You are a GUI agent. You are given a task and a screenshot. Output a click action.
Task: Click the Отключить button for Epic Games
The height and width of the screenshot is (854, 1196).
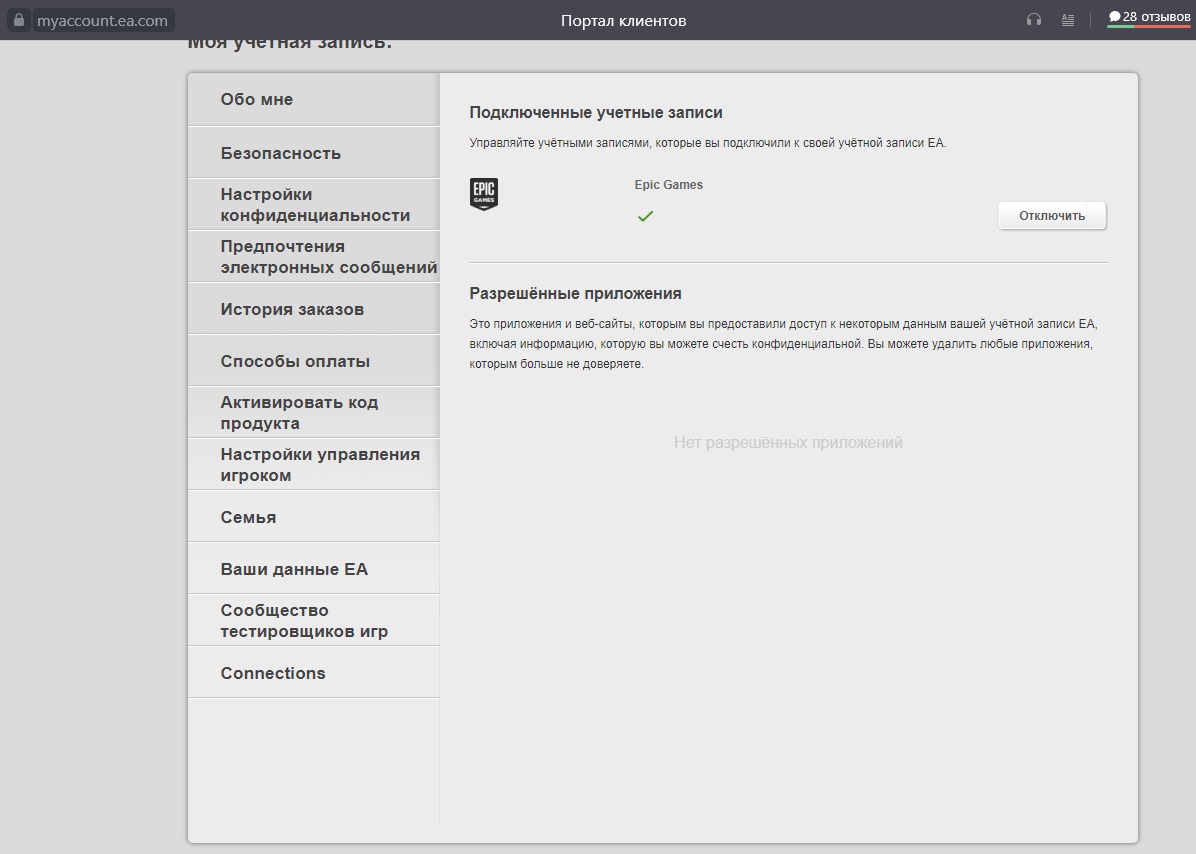(x=1052, y=216)
